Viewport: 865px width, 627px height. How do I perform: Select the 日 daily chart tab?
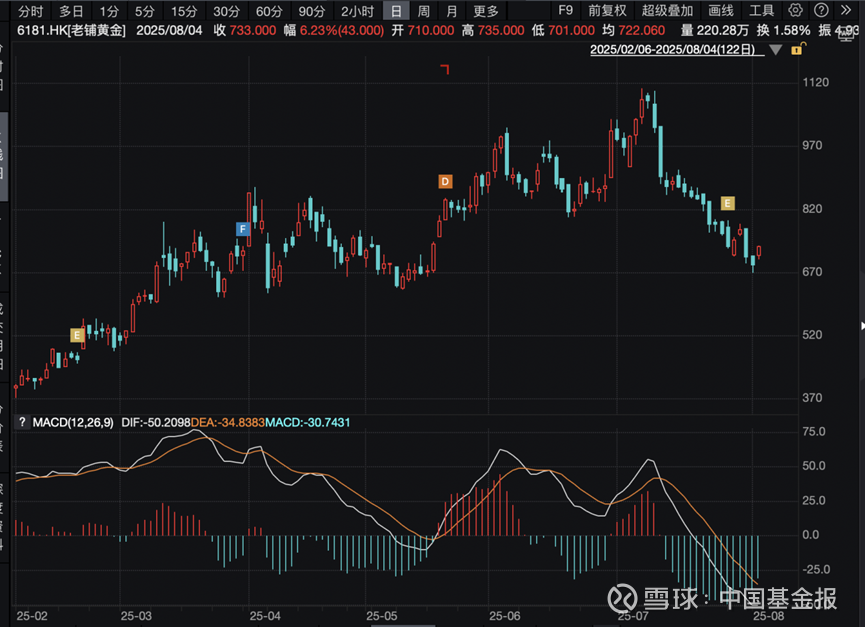click(x=396, y=11)
